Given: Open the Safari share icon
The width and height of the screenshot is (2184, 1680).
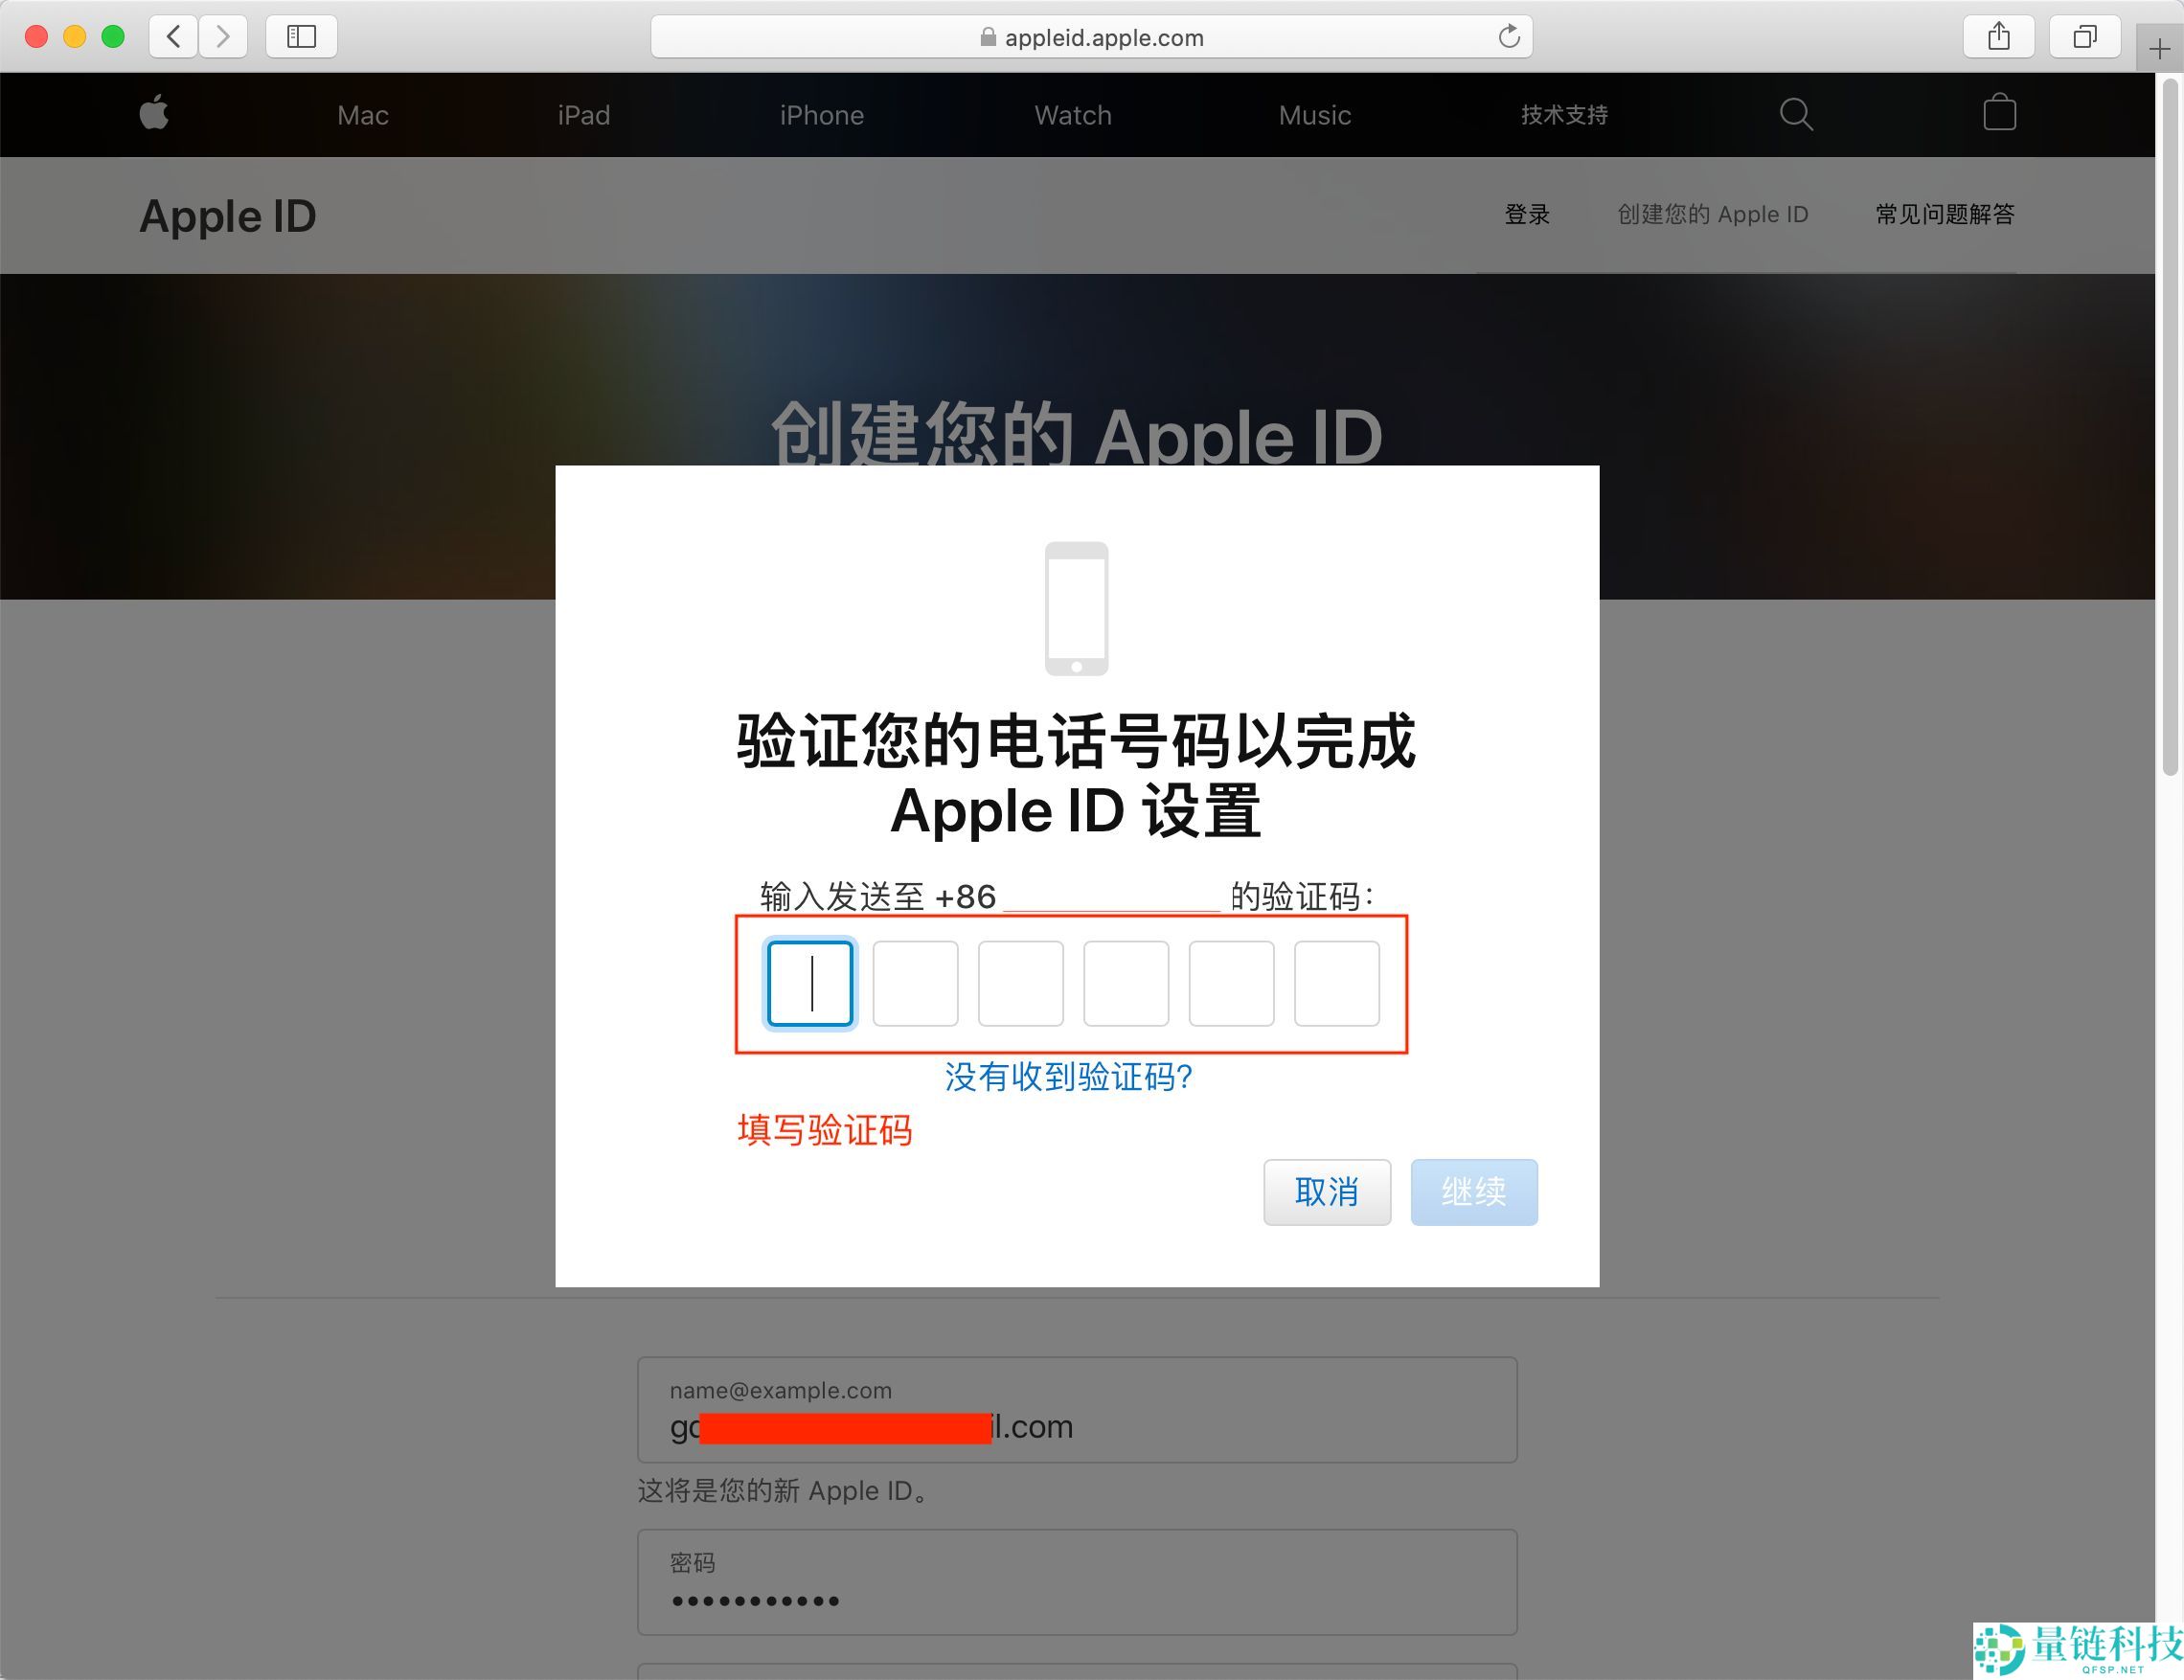Looking at the screenshot, I should tap(1998, 36).
